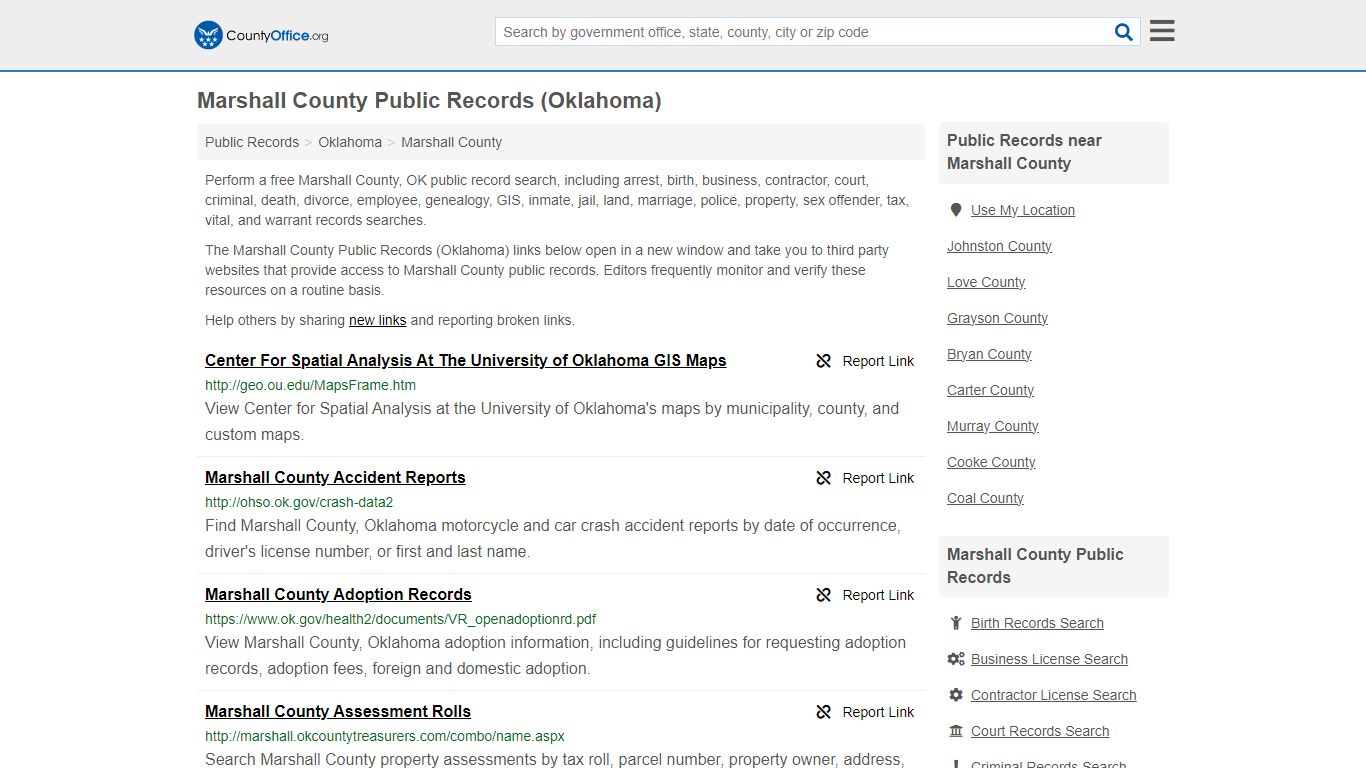Select Marshall County breadcrumb
The height and width of the screenshot is (768, 1366).
pyautogui.click(x=451, y=142)
